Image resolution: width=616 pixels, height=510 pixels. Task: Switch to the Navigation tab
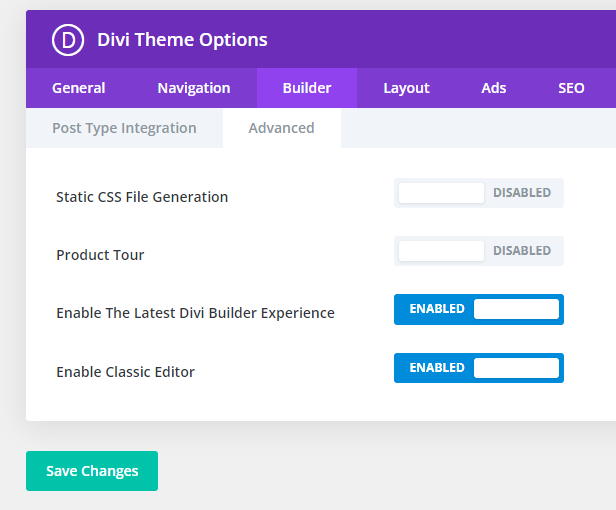(x=194, y=88)
